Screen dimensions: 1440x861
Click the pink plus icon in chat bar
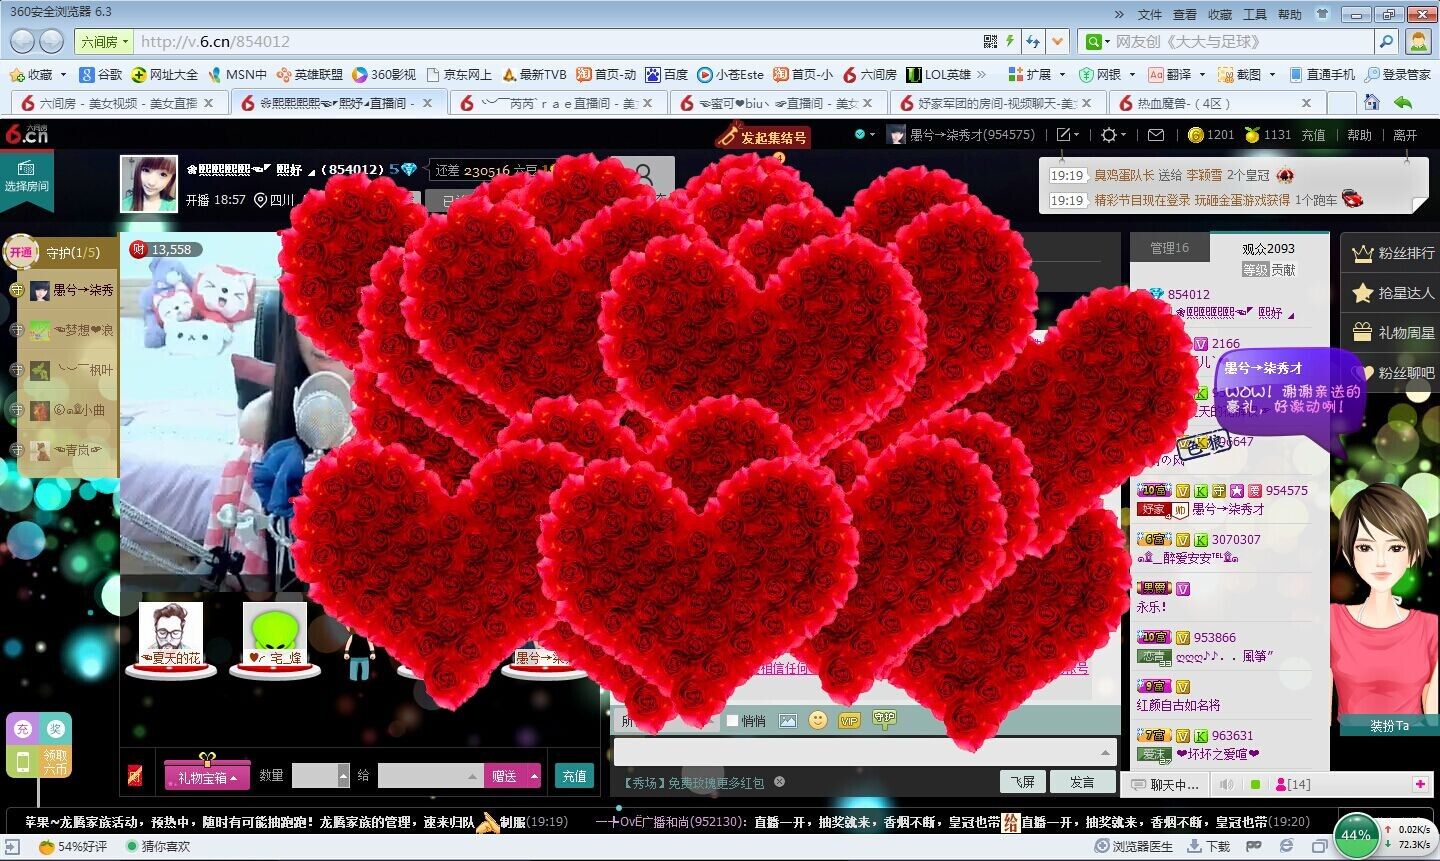[x=1419, y=784]
